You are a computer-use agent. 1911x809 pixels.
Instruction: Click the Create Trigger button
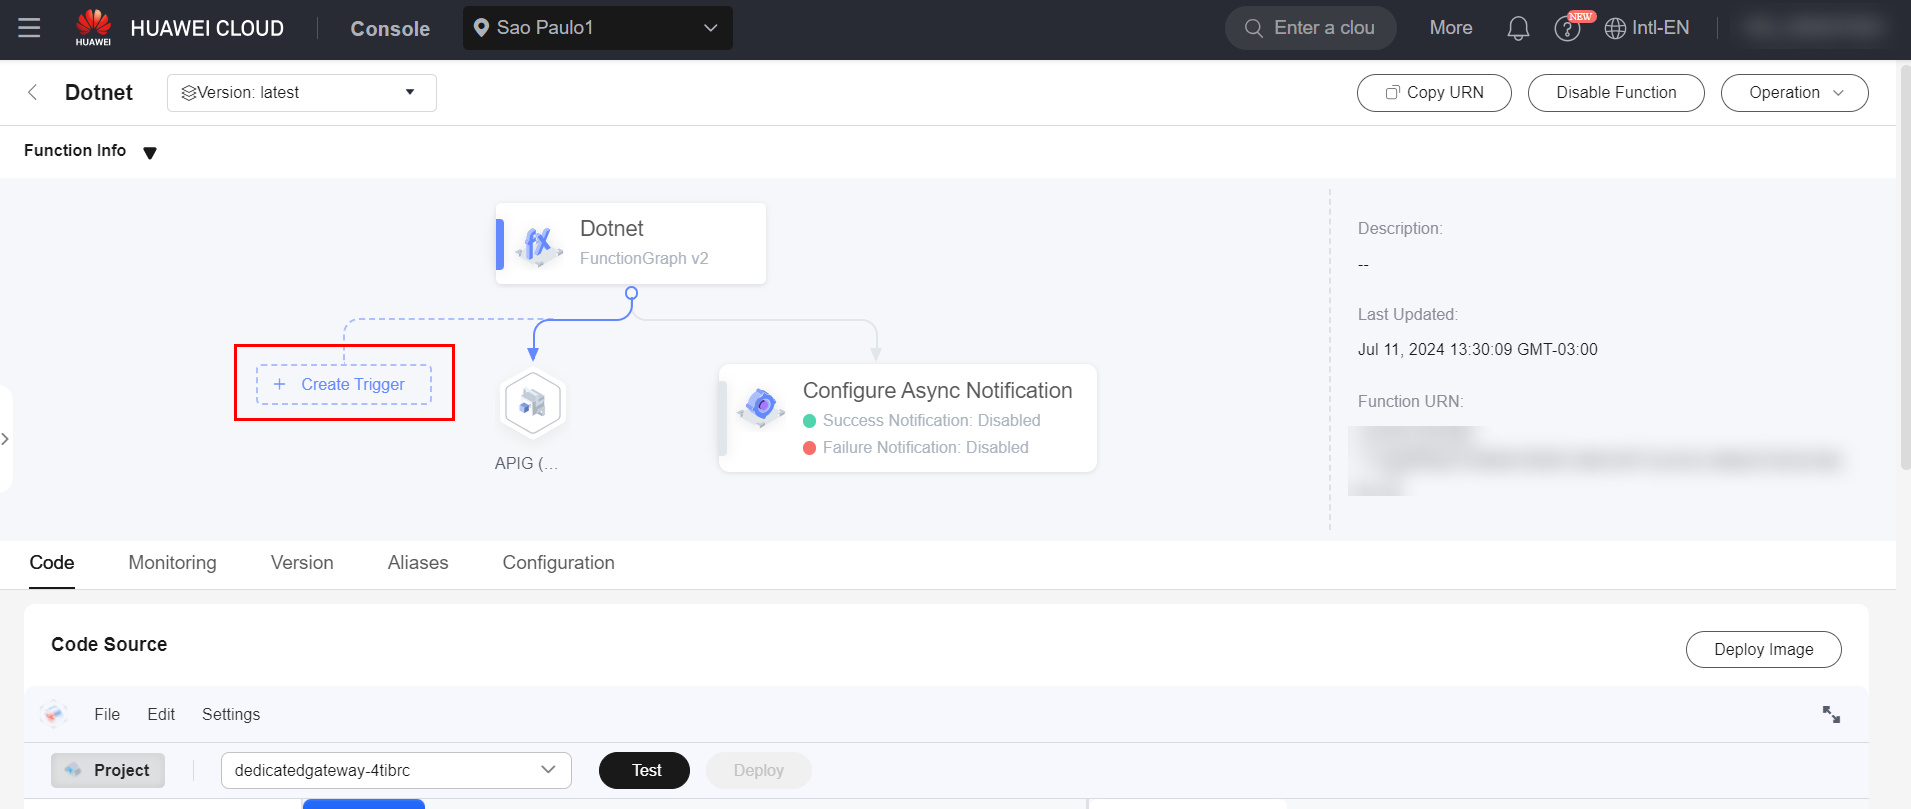344,385
